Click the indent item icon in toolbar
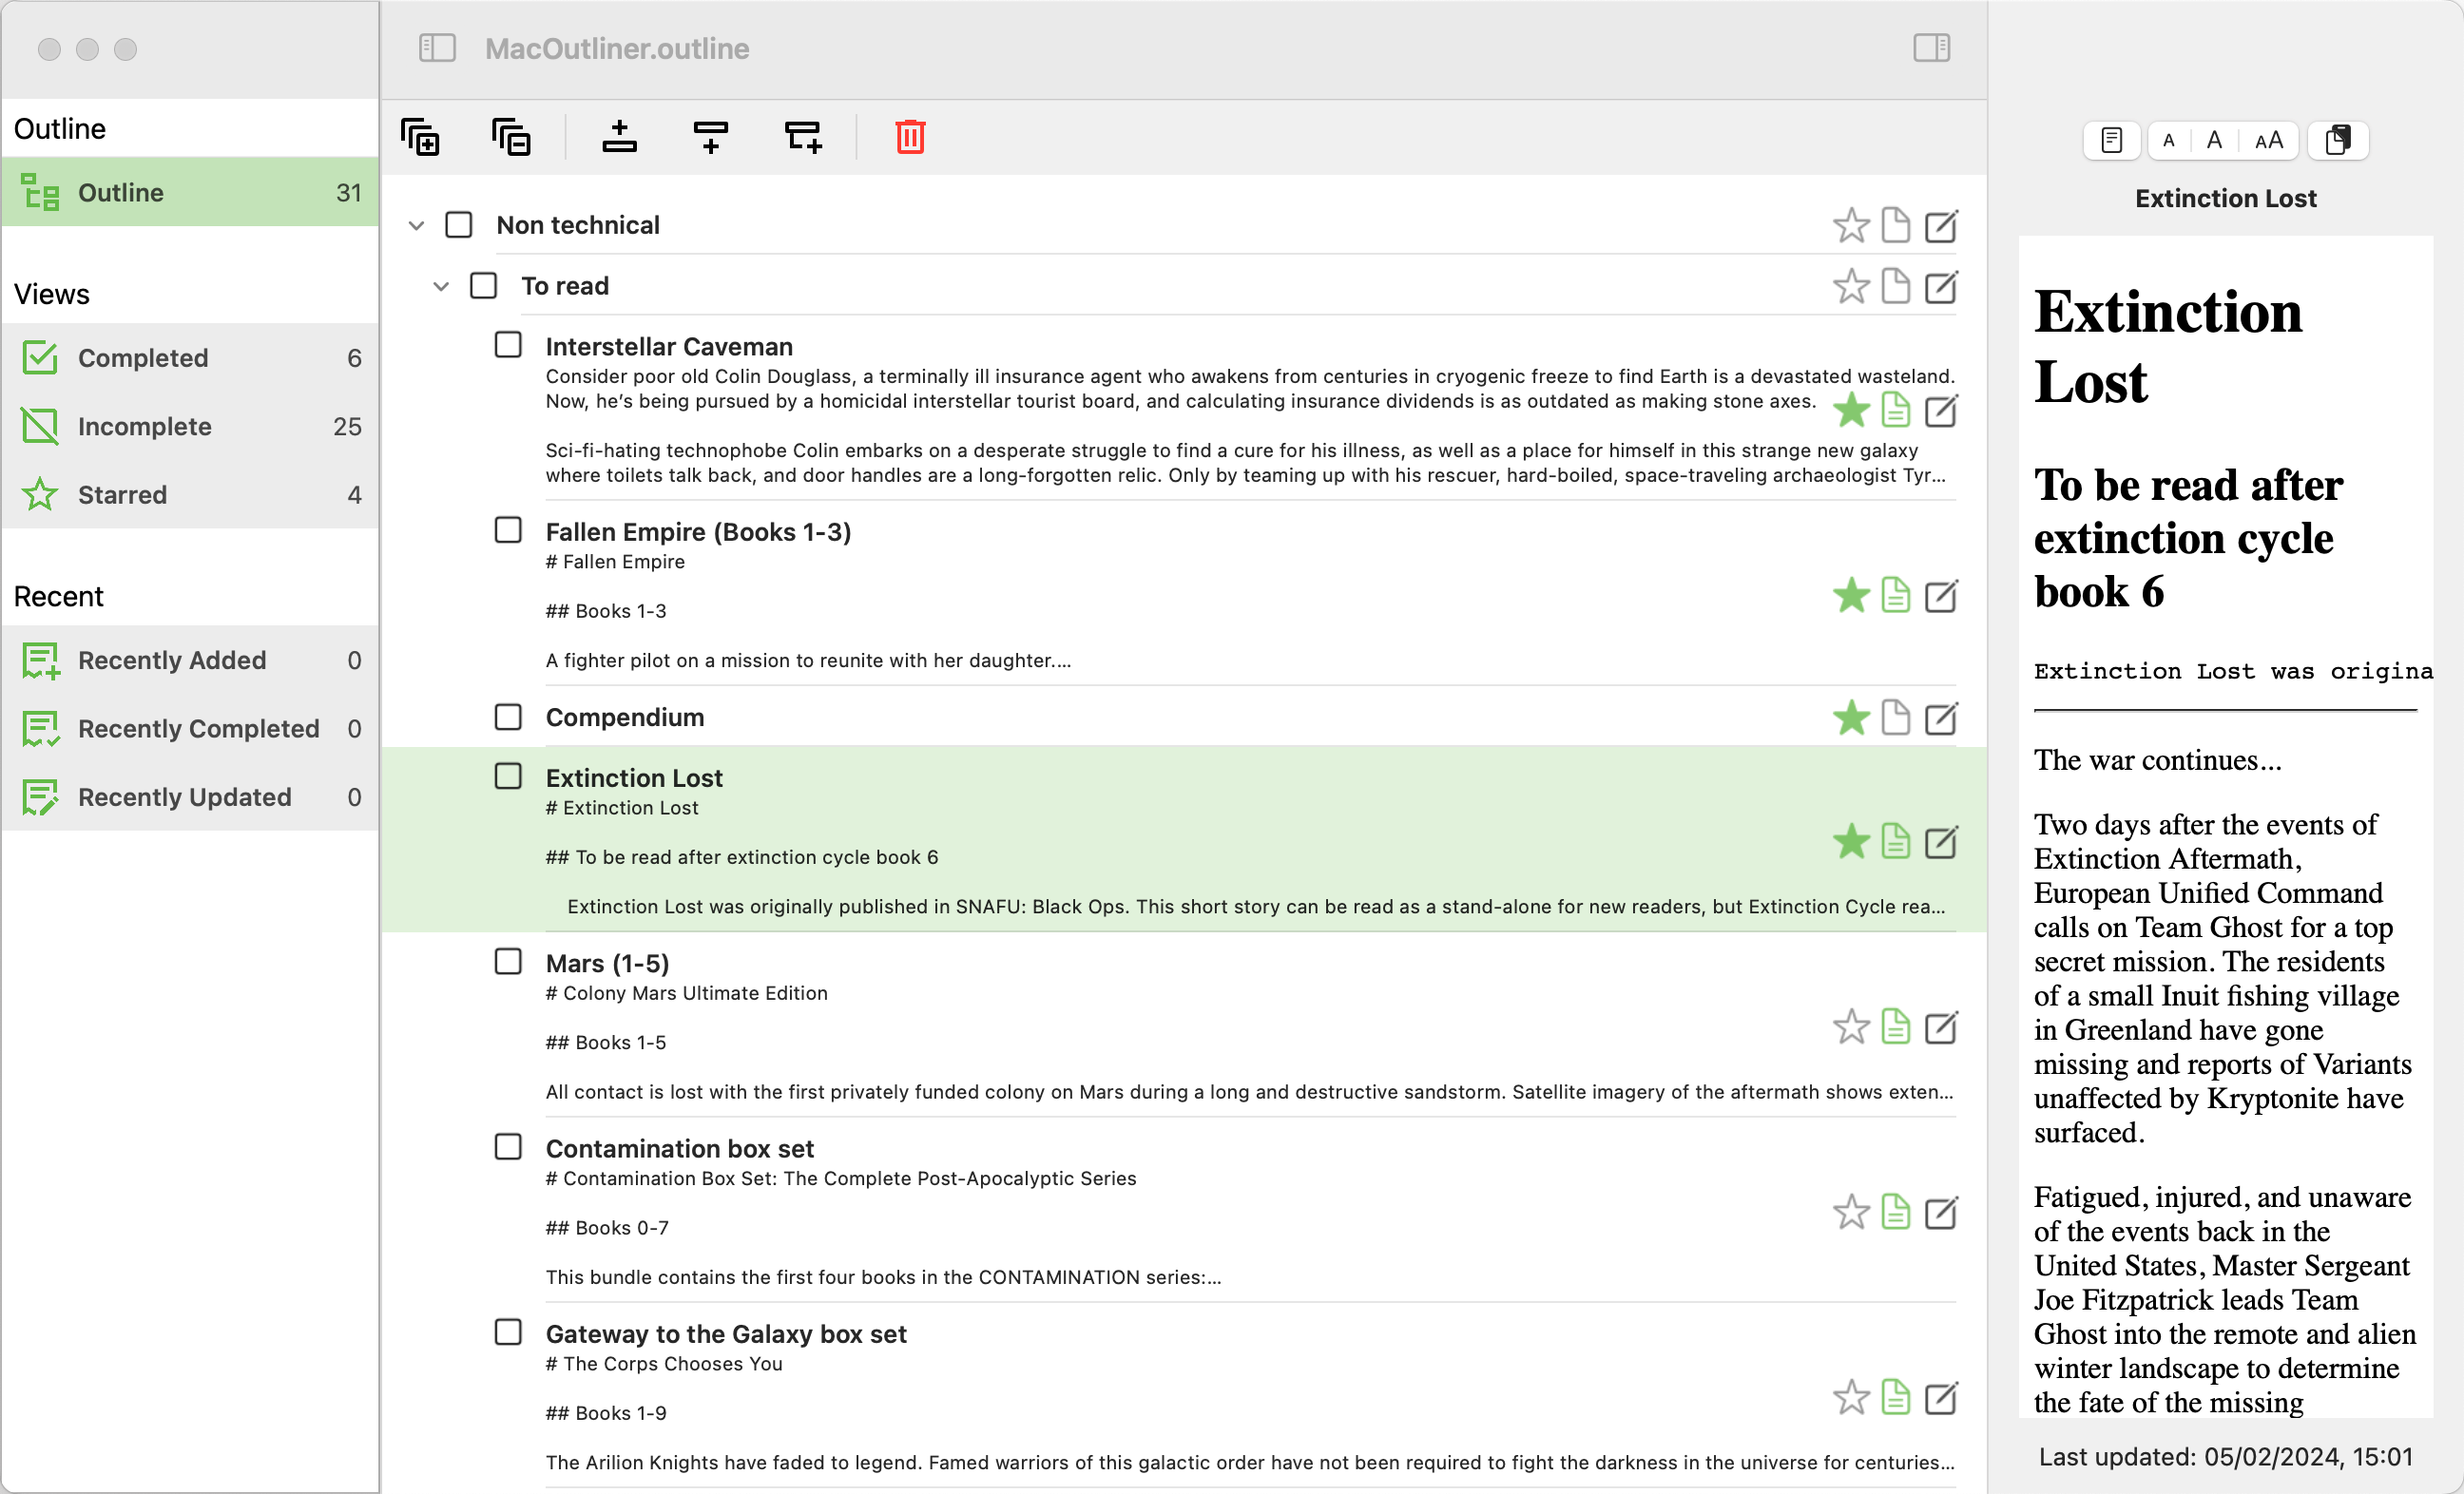 tap(802, 139)
